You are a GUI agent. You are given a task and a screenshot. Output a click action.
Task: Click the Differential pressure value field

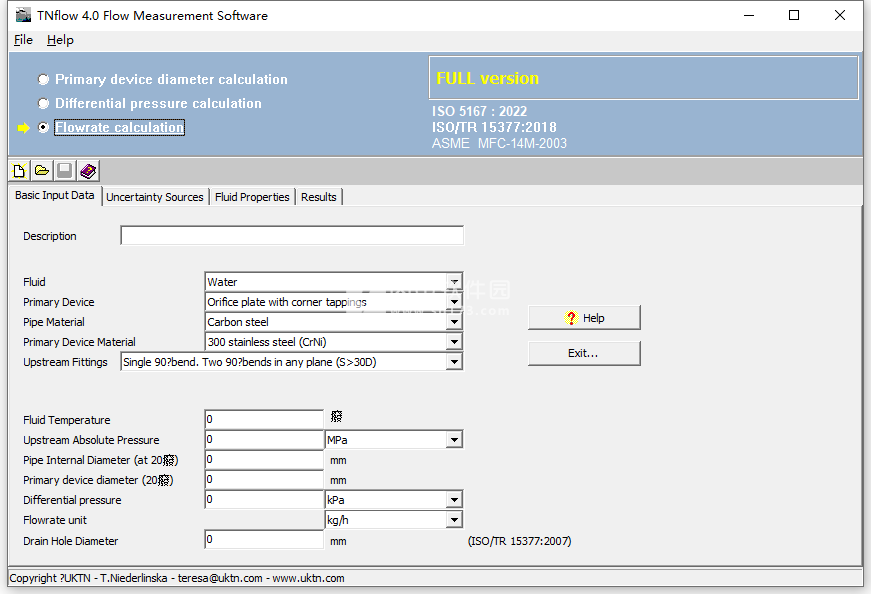[x=264, y=499]
